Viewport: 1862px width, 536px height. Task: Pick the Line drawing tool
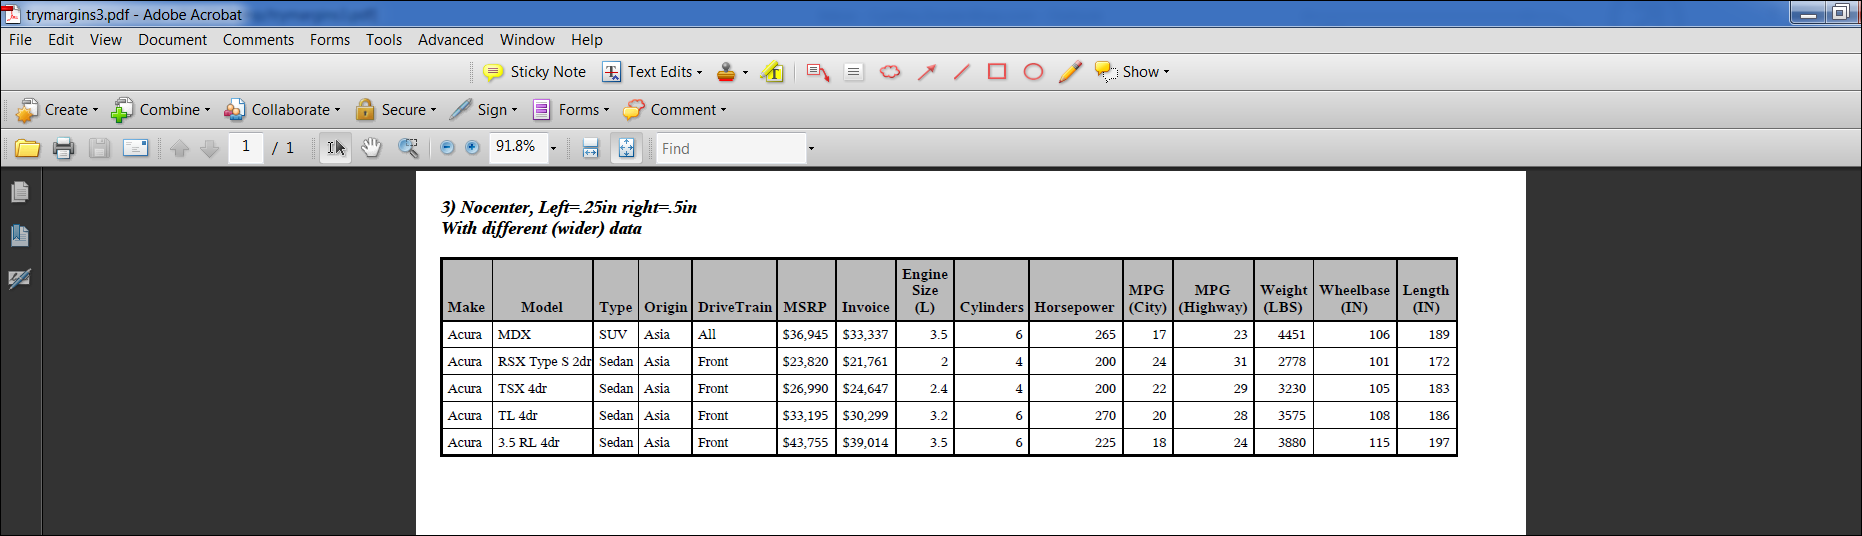[x=962, y=72]
